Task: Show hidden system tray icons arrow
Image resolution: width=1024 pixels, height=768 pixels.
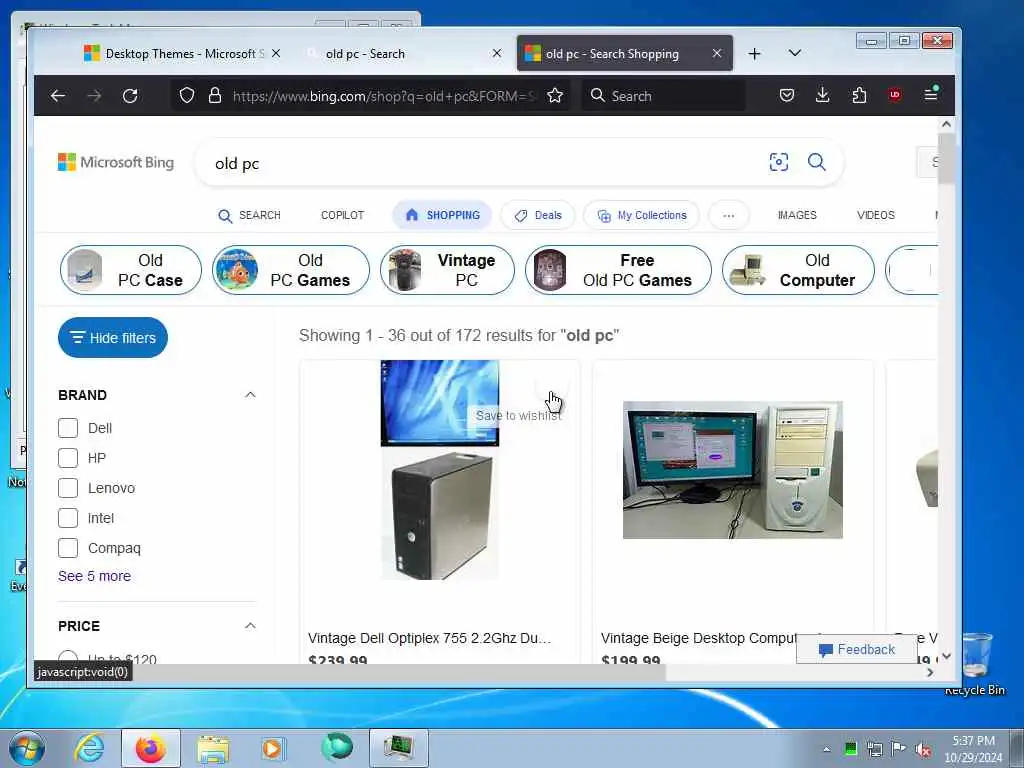Action: [x=826, y=750]
